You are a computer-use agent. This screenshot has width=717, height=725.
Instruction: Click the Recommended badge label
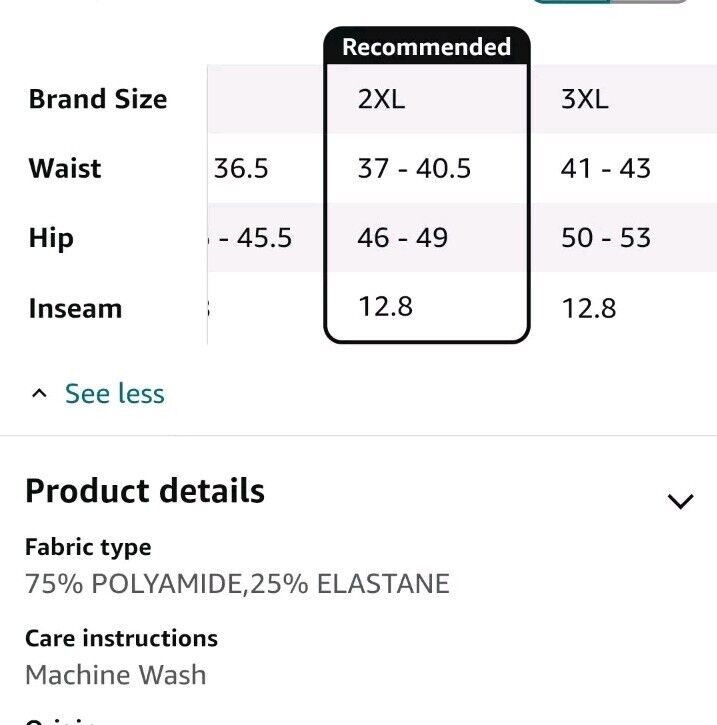(427, 47)
